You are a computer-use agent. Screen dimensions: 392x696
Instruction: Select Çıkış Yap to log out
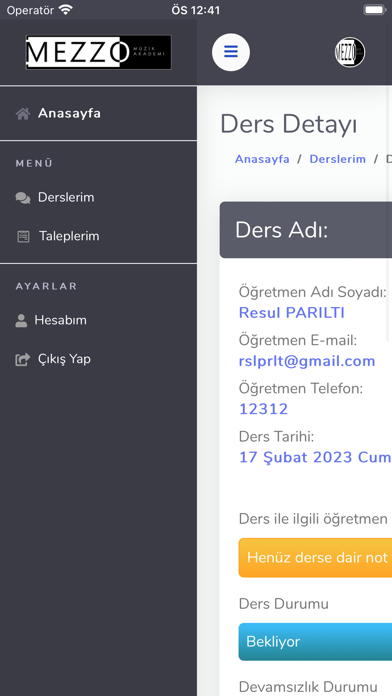(x=64, y=359)
